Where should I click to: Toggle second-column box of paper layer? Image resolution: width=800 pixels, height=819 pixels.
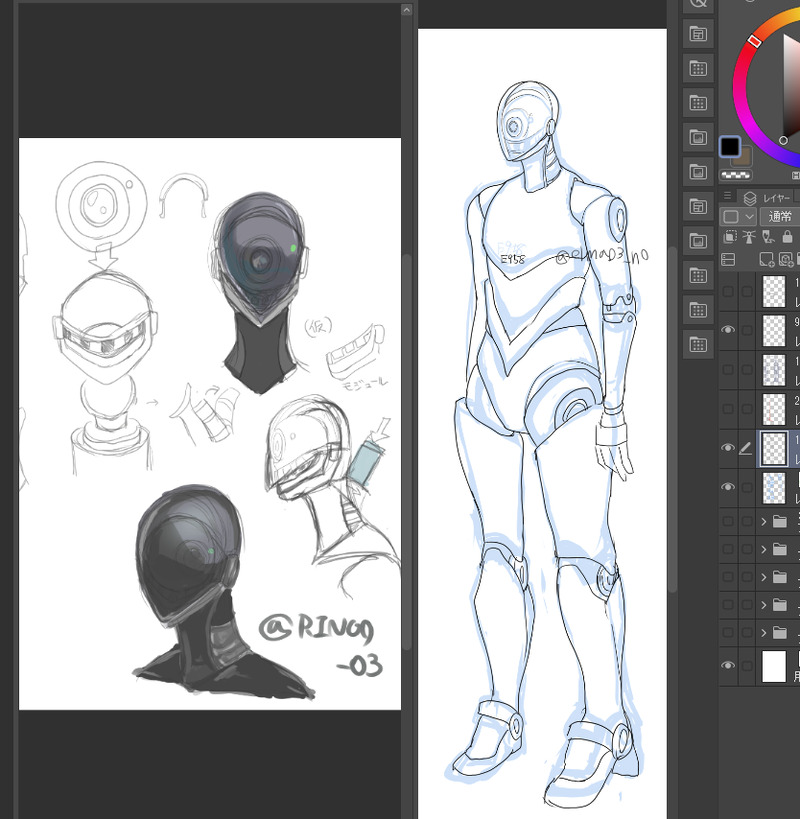747,665
